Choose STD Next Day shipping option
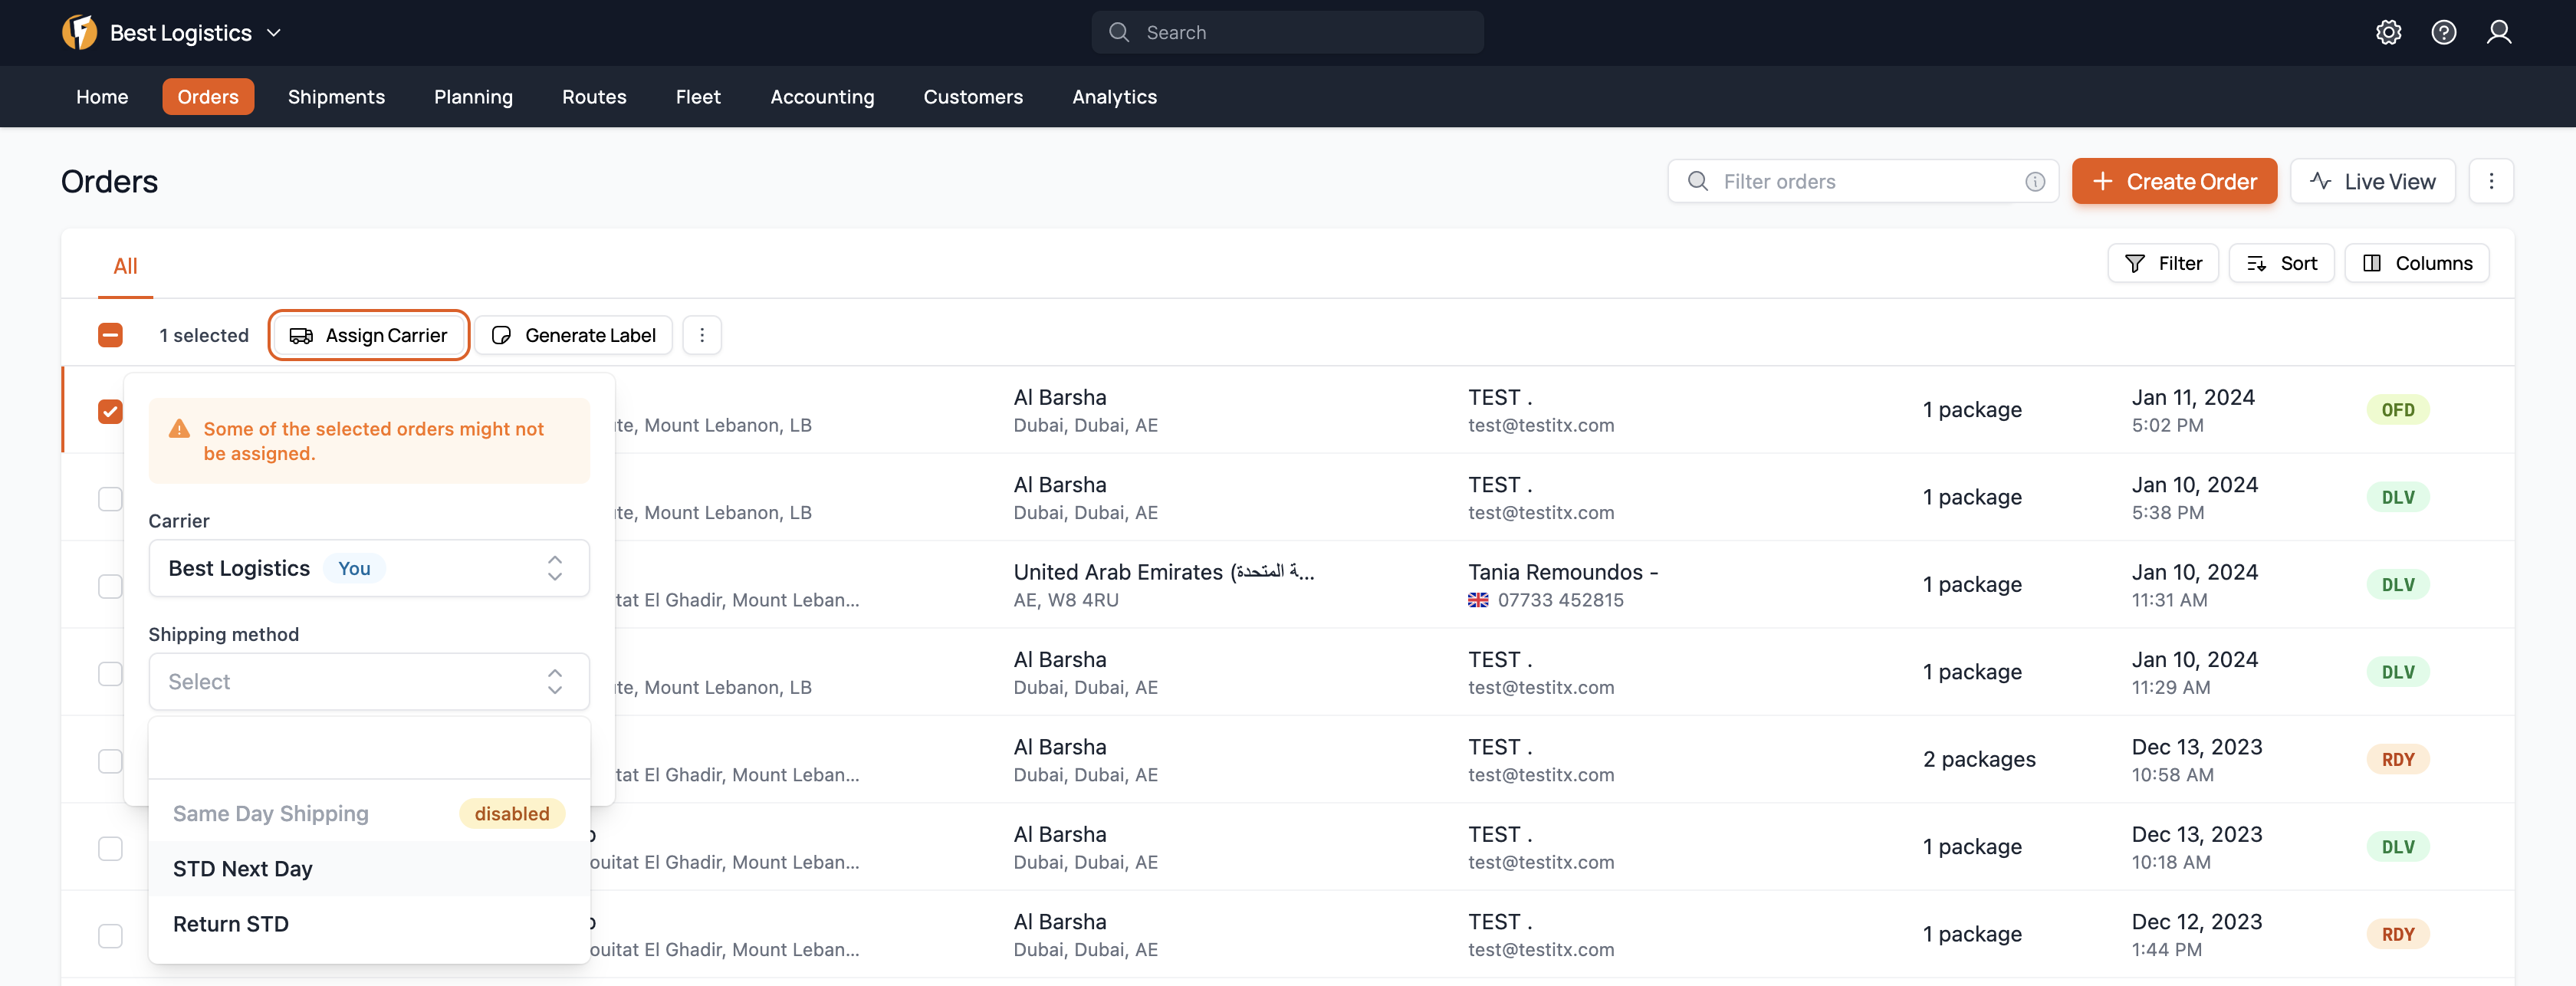 click(243, 868)
